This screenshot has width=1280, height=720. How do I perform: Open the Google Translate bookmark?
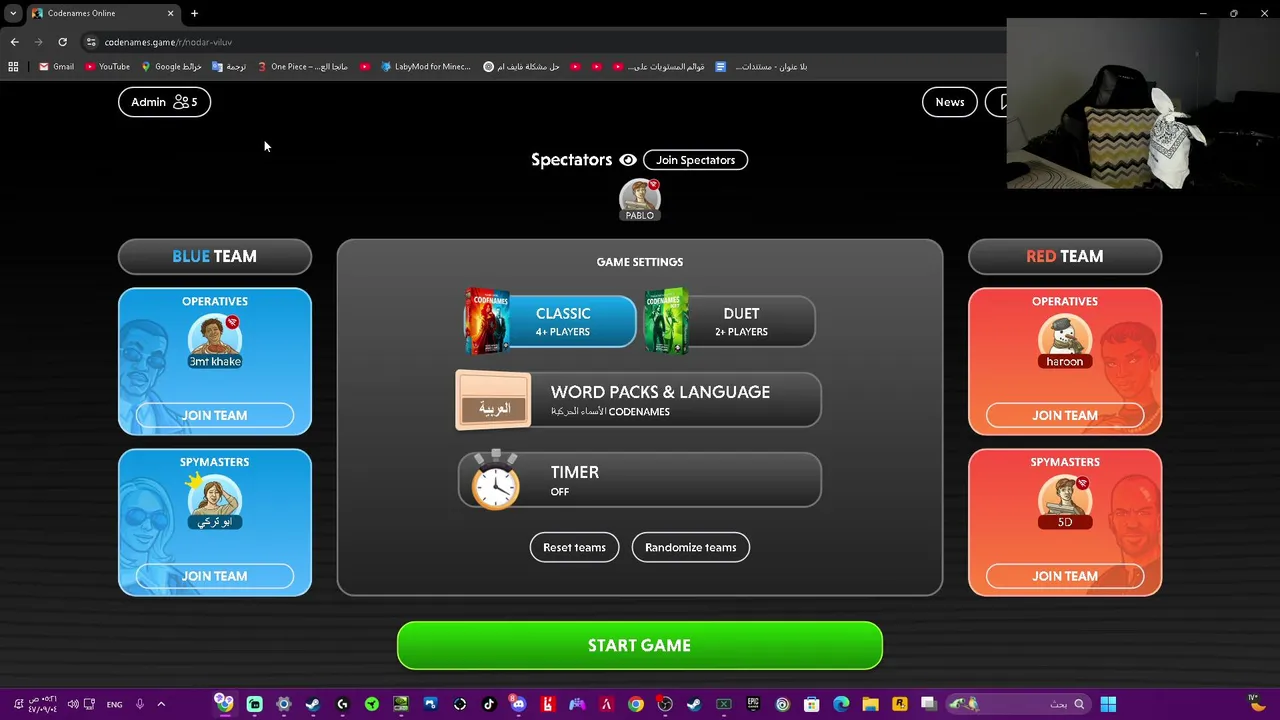[229, 67]
